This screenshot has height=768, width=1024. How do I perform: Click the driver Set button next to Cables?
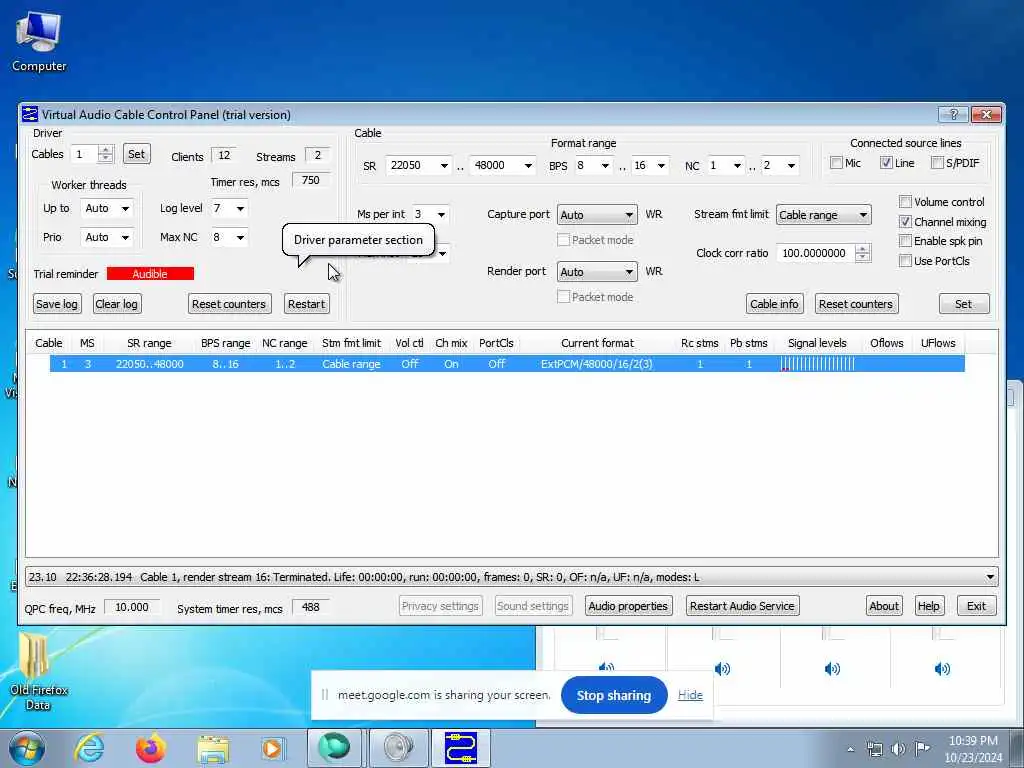pyautogui.click(x=136, y=154)
